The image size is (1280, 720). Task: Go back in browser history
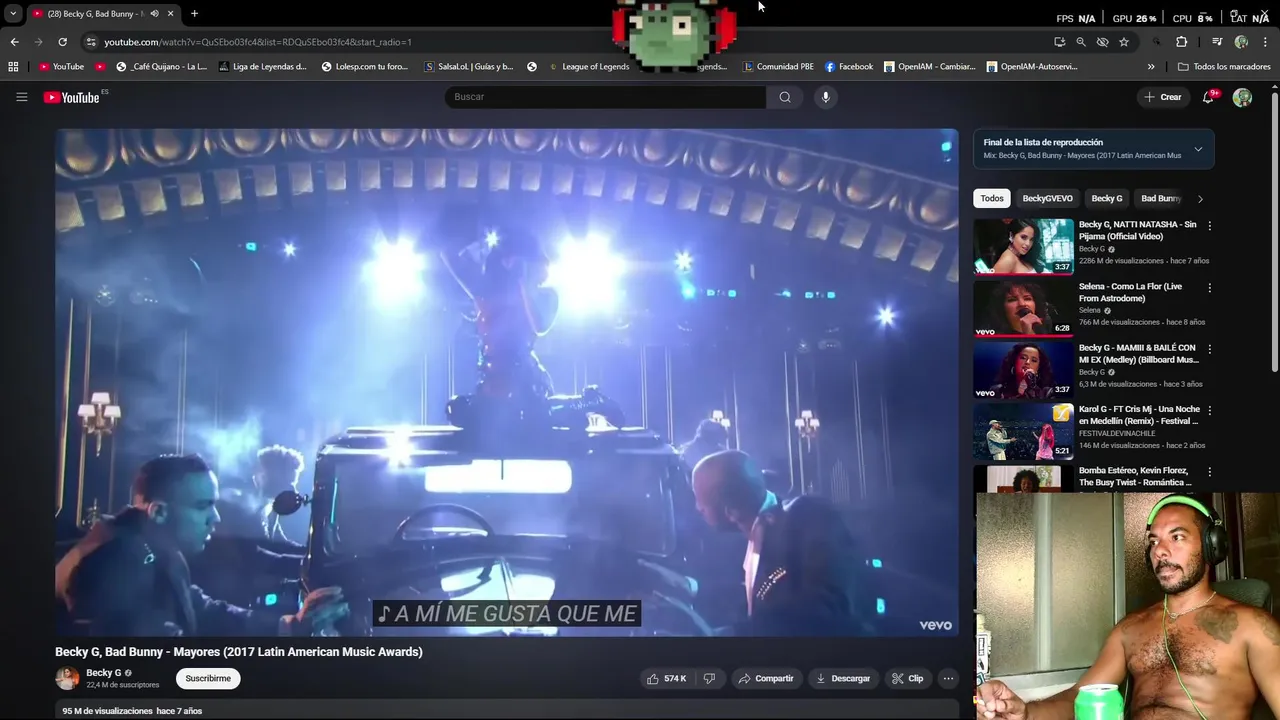pos(14,42)
